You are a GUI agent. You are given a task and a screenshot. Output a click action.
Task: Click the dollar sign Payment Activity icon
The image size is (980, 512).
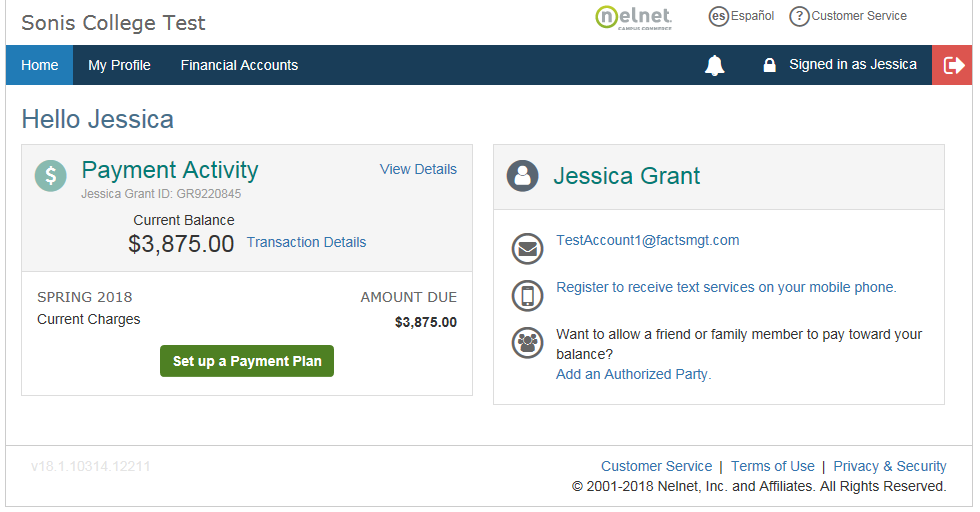pos(51,175)
